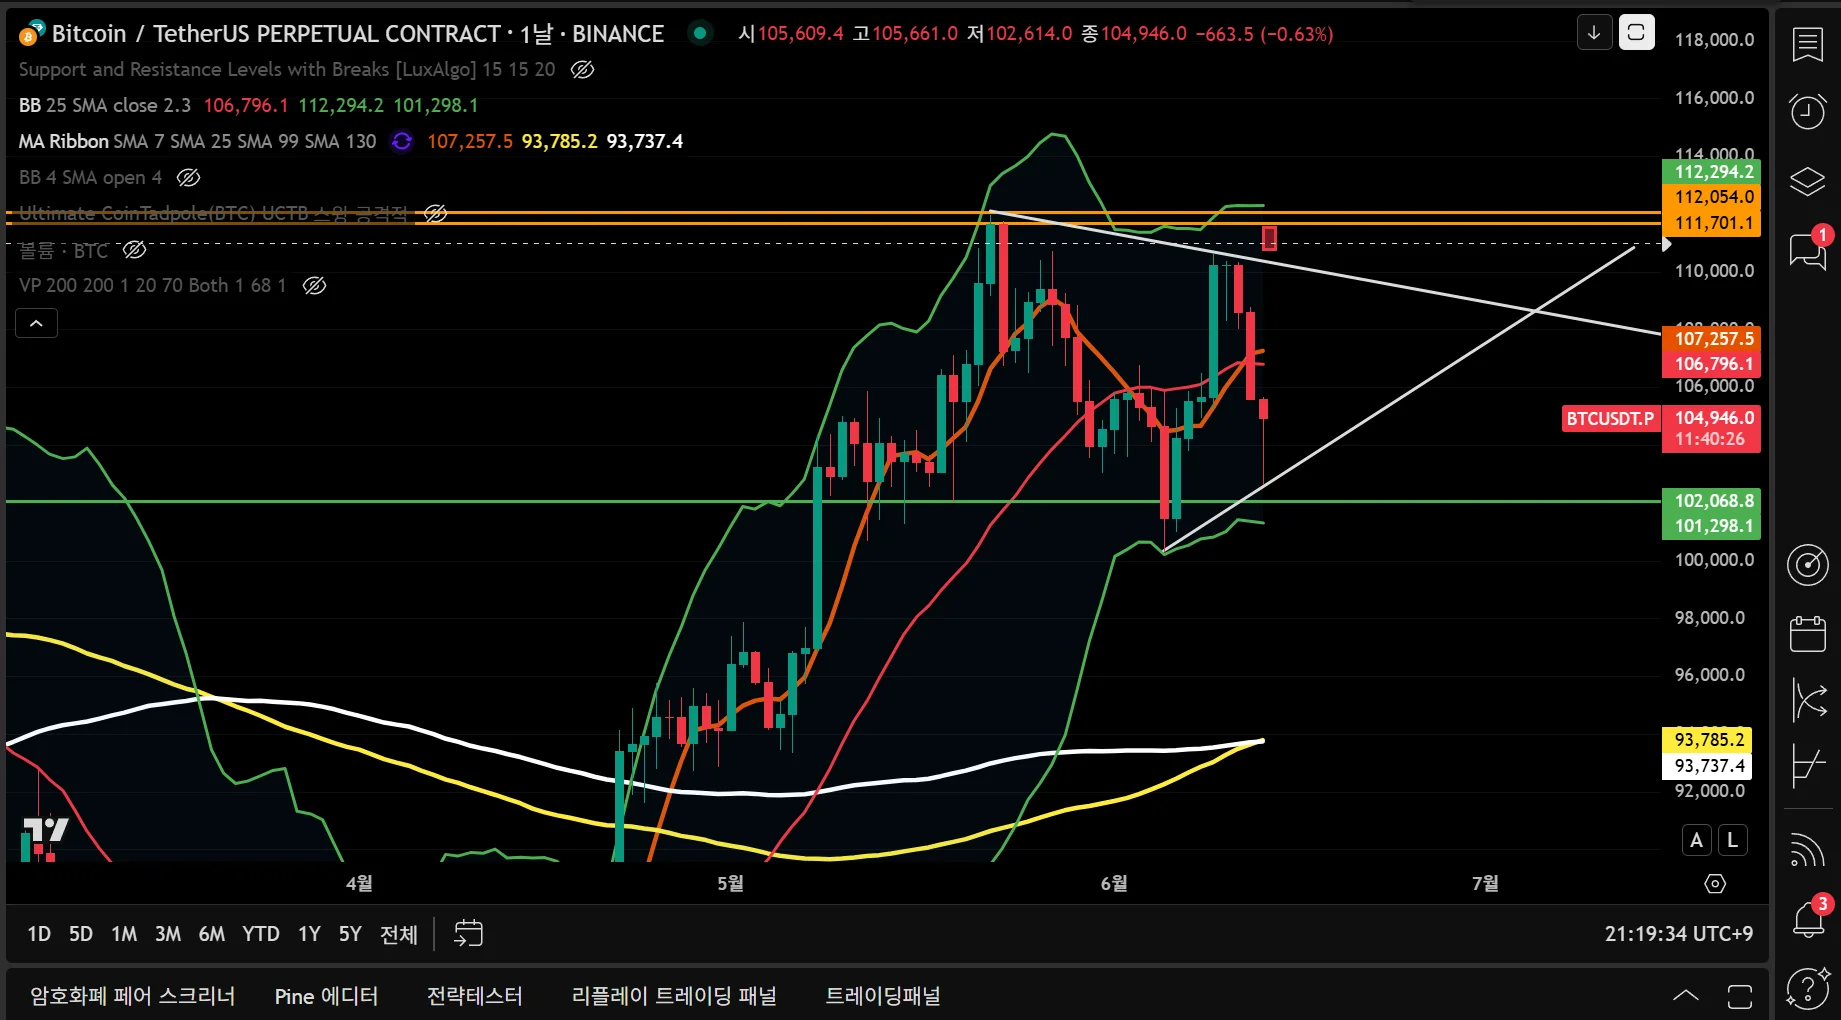Viewport: 1841px width, 1020px height.
Task: Click the TradingView logo on the chart
Action: click(45, 830)
